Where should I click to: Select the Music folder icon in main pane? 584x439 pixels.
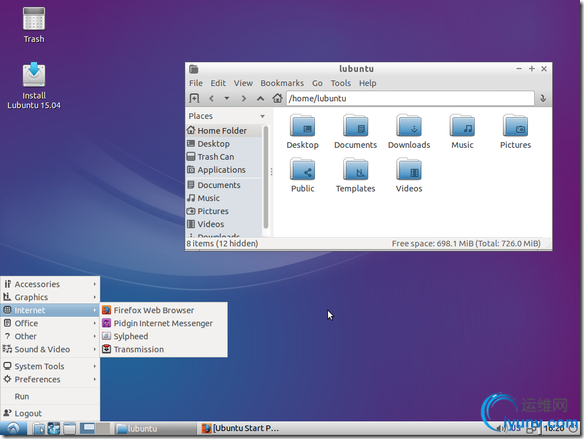click(x=462, y=132)
